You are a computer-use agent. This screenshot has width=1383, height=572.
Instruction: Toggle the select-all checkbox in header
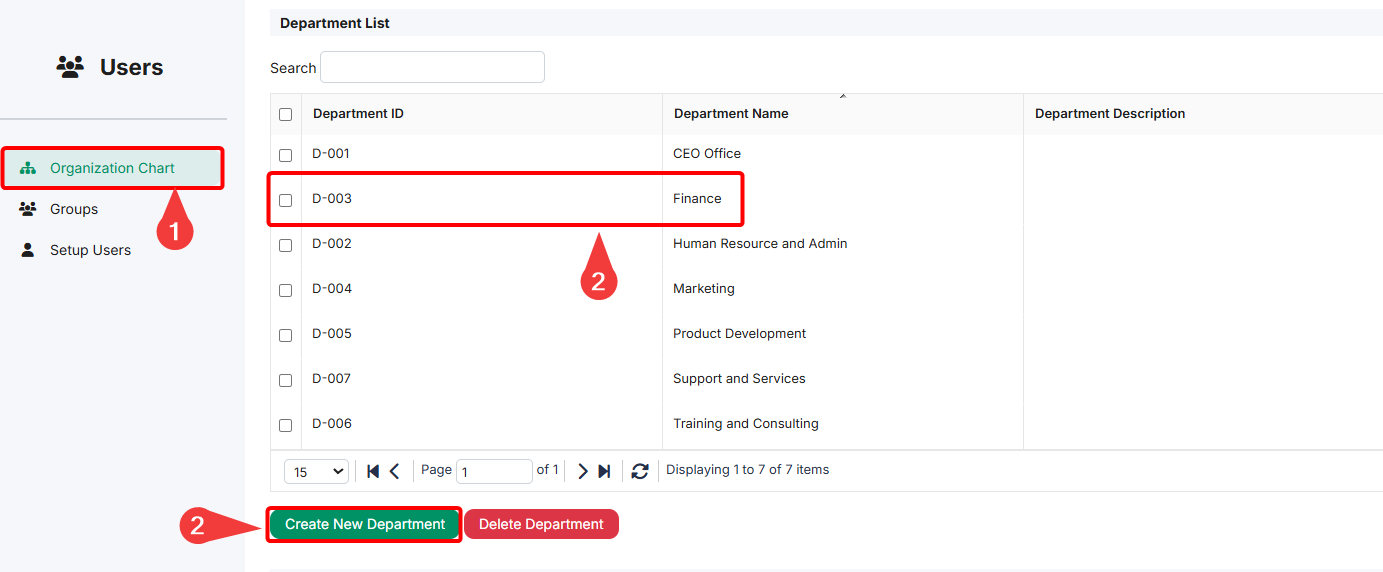285,114
